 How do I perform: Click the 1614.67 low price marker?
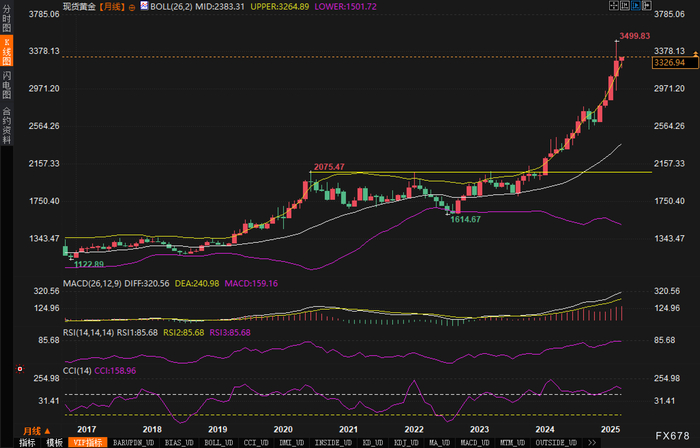(465, 218)
